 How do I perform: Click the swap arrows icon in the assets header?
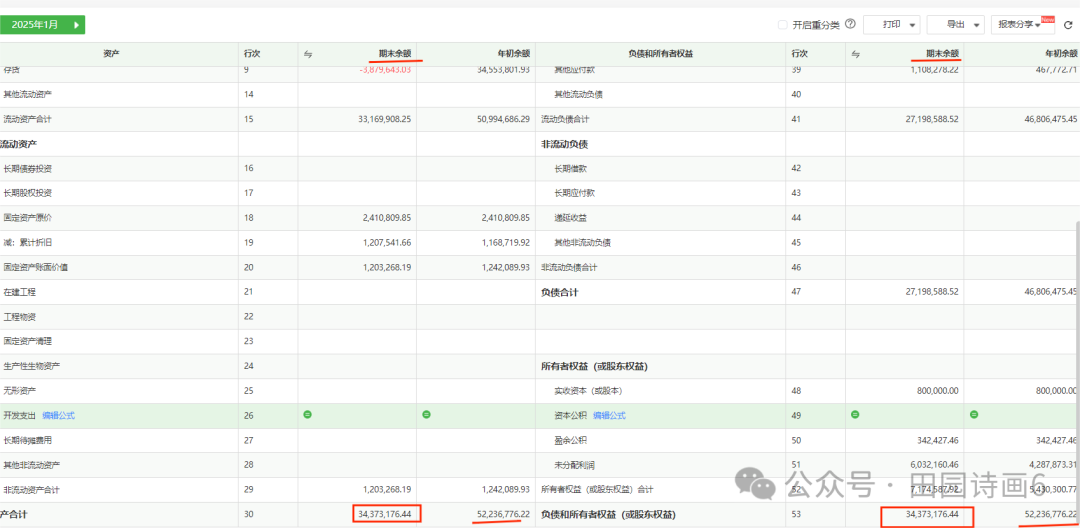pos(308,54)
